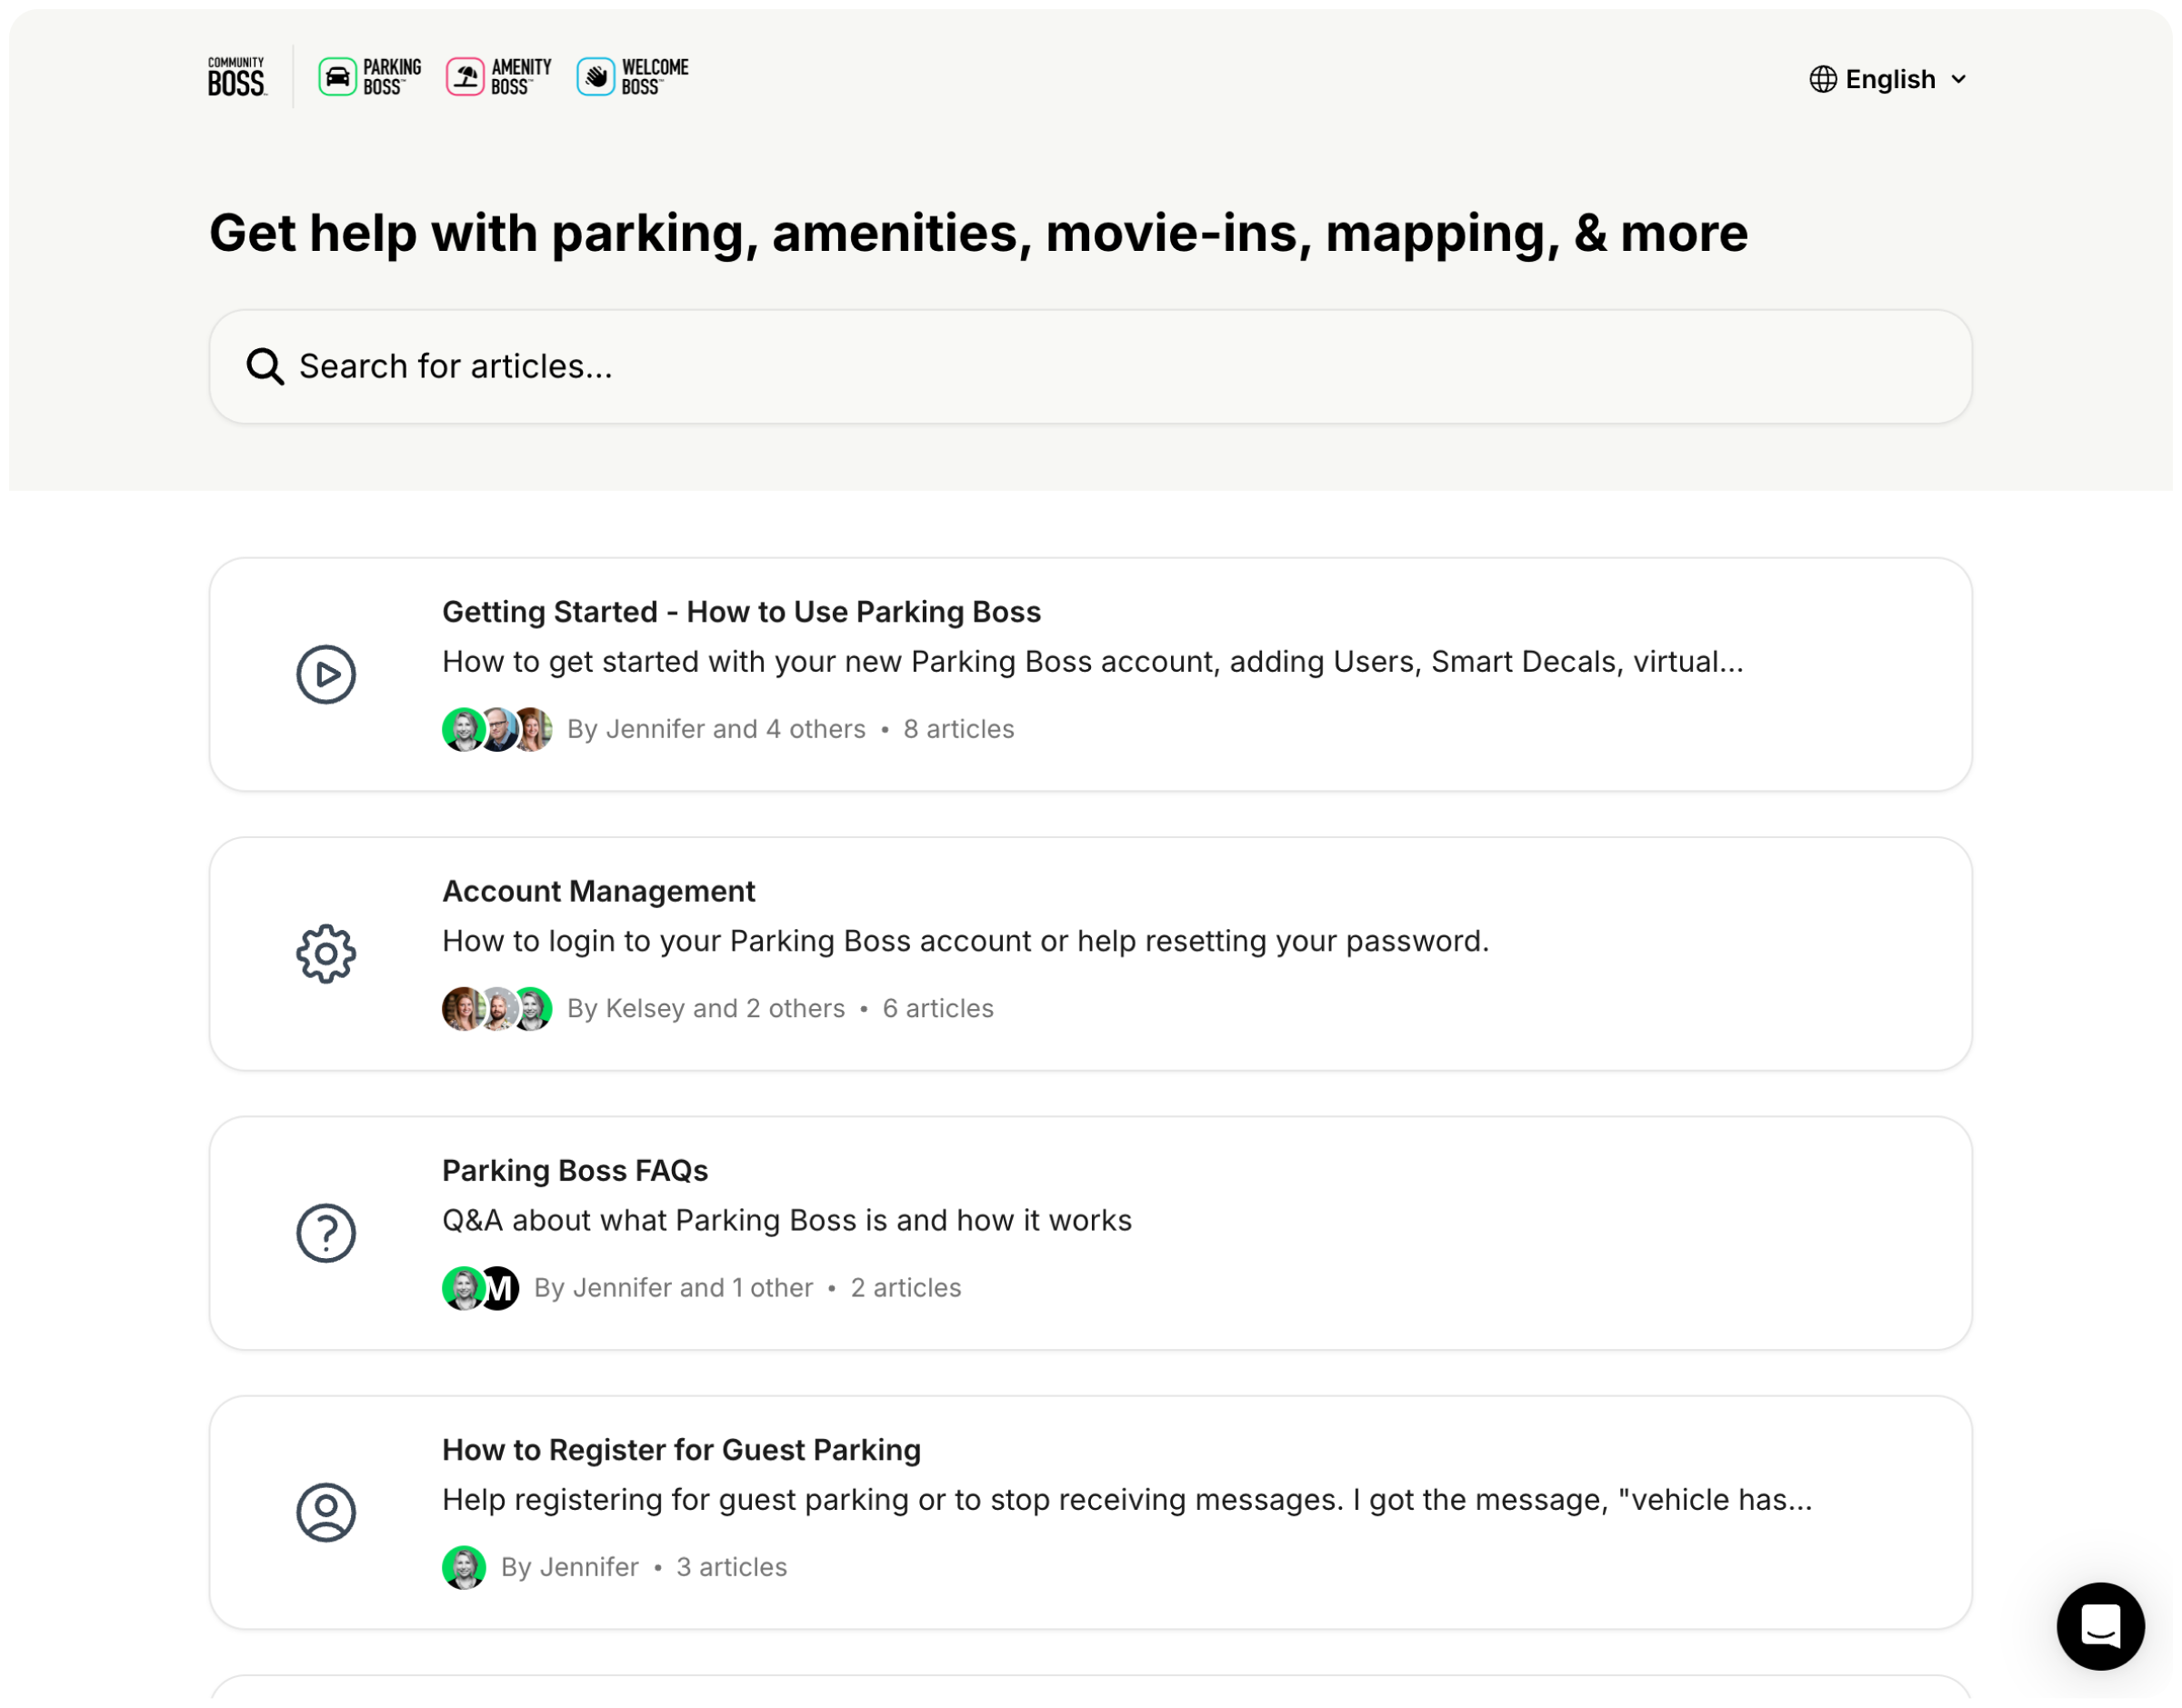2182x1708 pixels.
Task: Click the globe language icon
Action: pos(1822,79)
